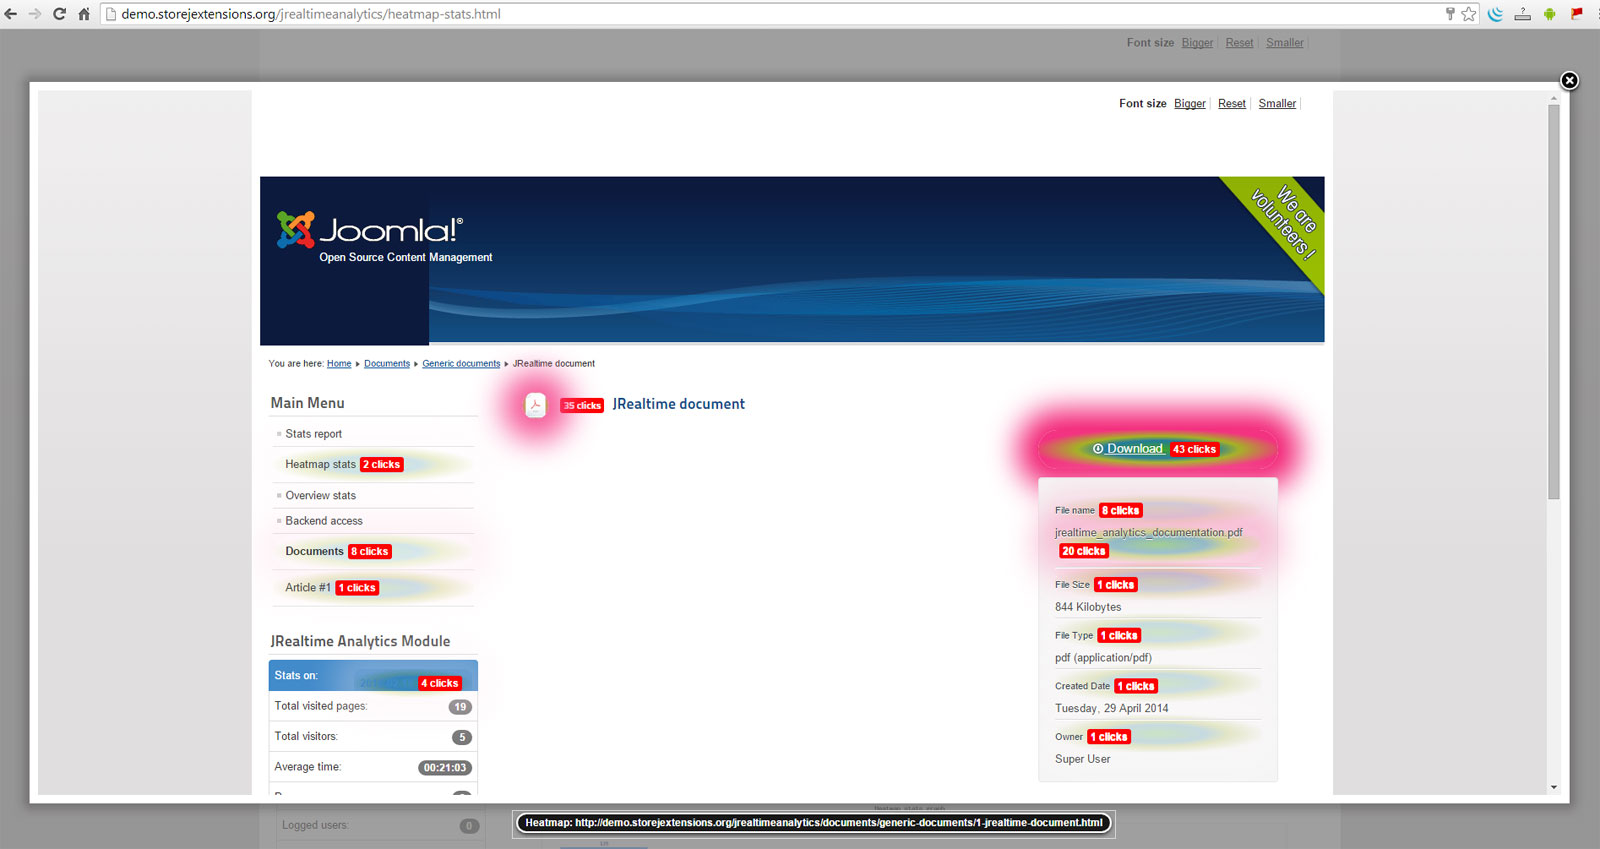The image size is (1600, 849).
Task: Click the popup scrollbar up arrow
Action: click(x=1554, y=98)
